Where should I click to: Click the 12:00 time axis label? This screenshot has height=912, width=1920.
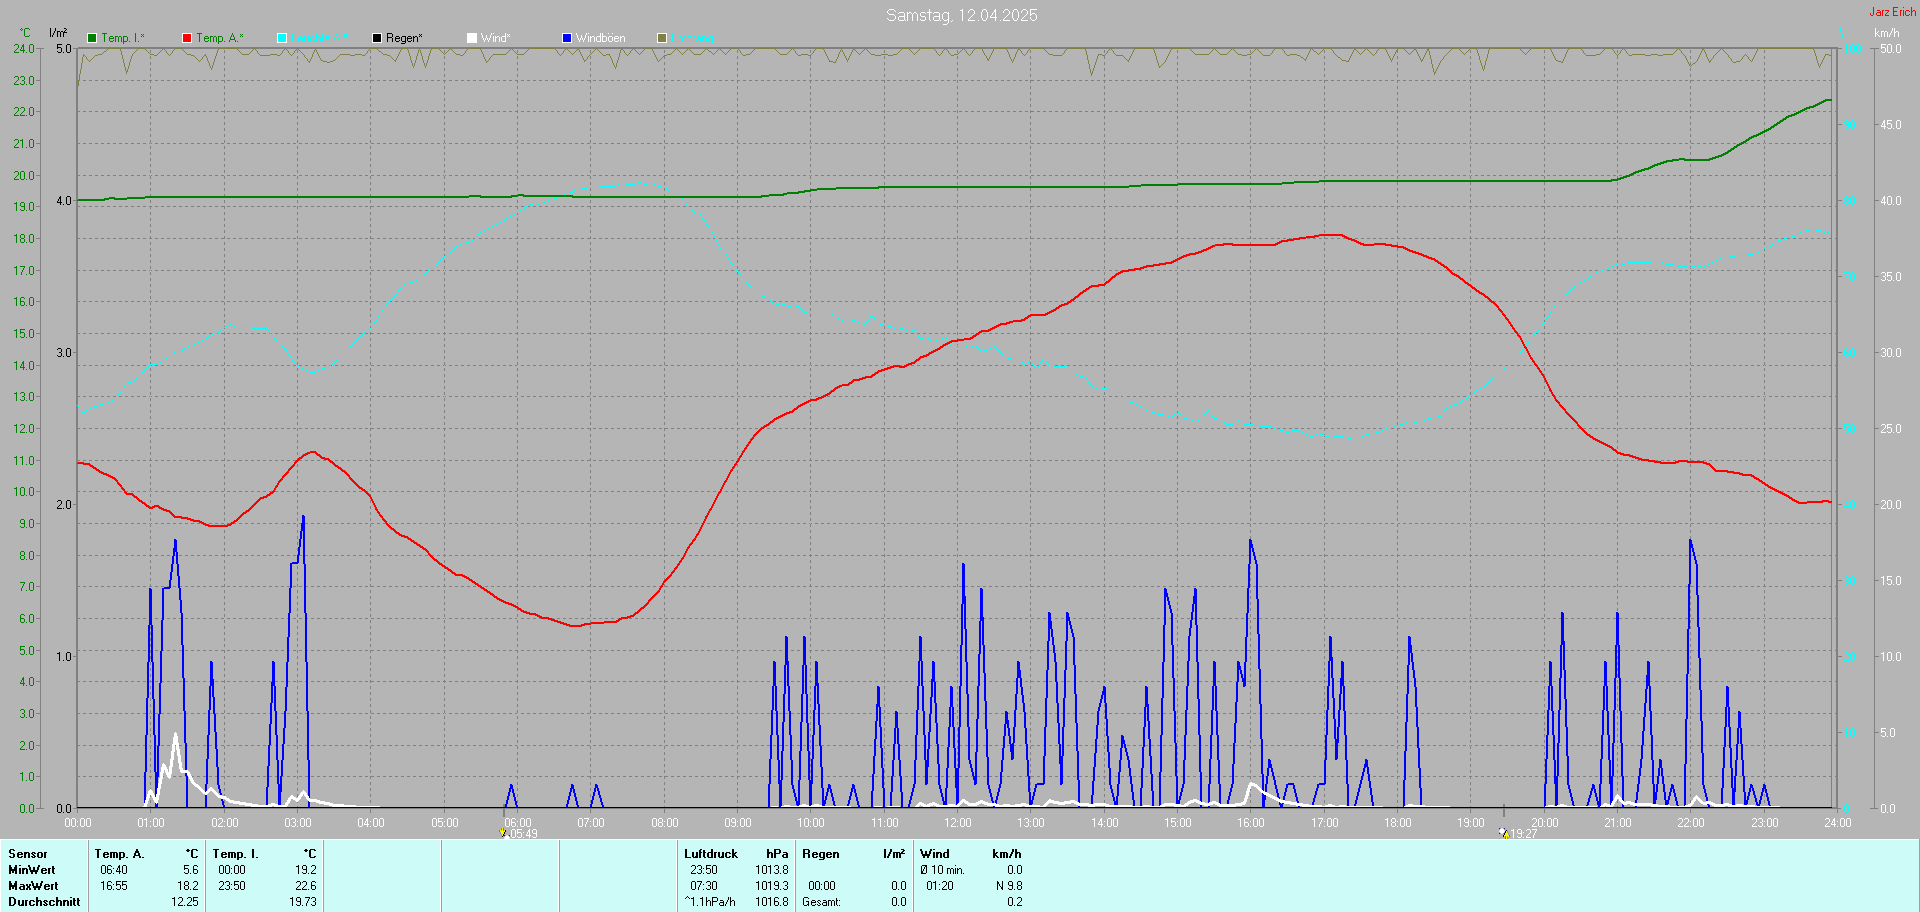coord(958,823)
